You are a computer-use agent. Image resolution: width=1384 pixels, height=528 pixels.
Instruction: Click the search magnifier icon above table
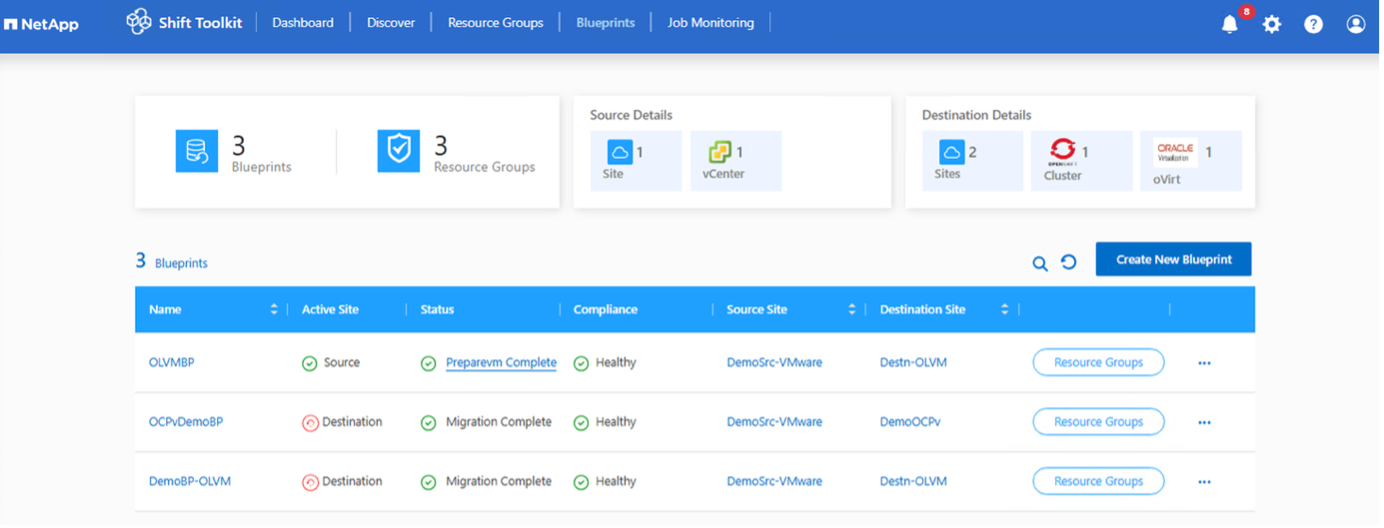pyautogui.click(x=1040, y=263)
